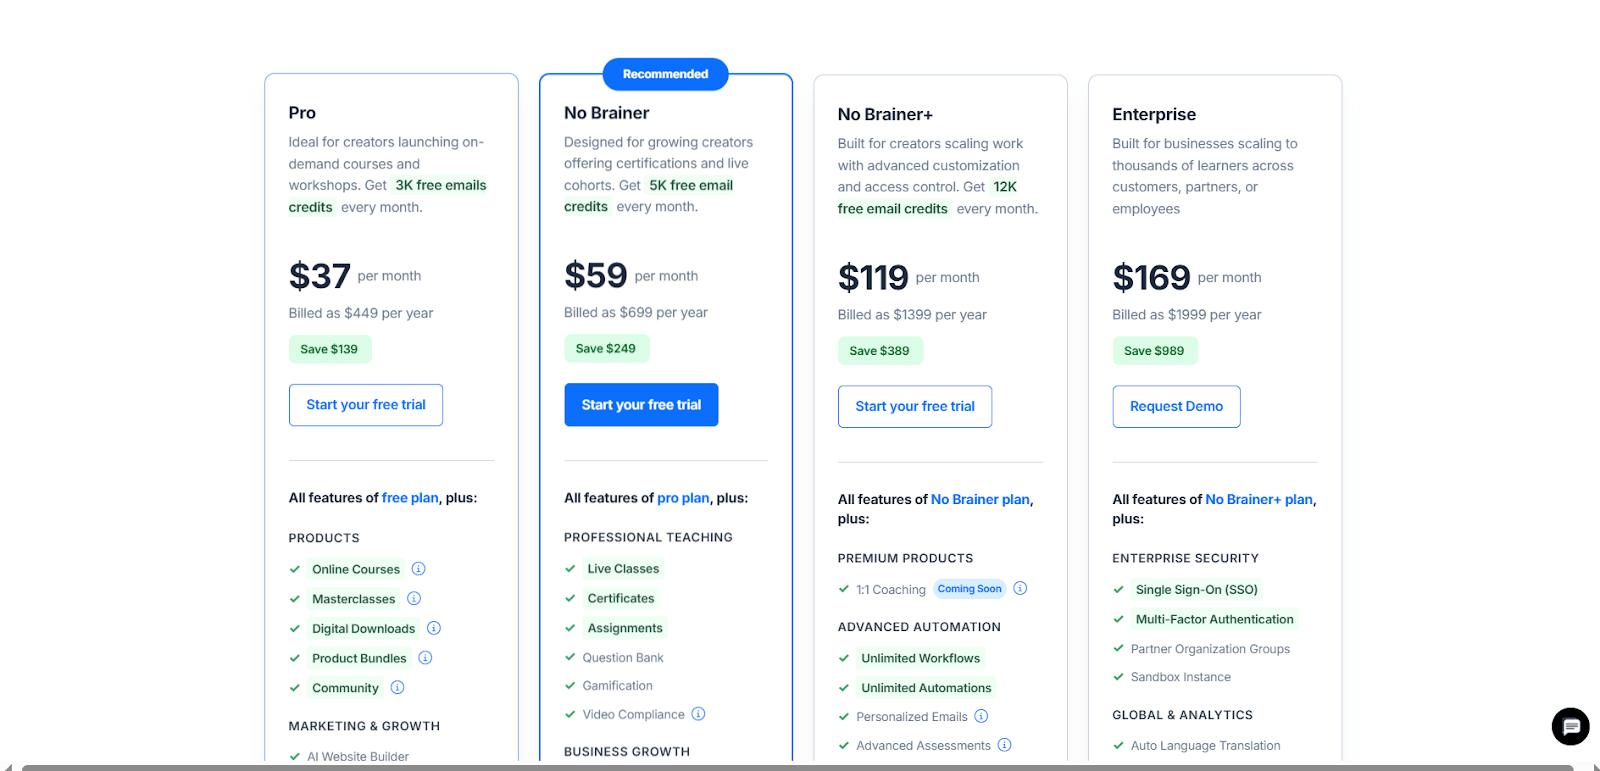Screen dimensions: 1600x771
Task: Click the info icon next to Product Bundles
Action: click(425, 658)
